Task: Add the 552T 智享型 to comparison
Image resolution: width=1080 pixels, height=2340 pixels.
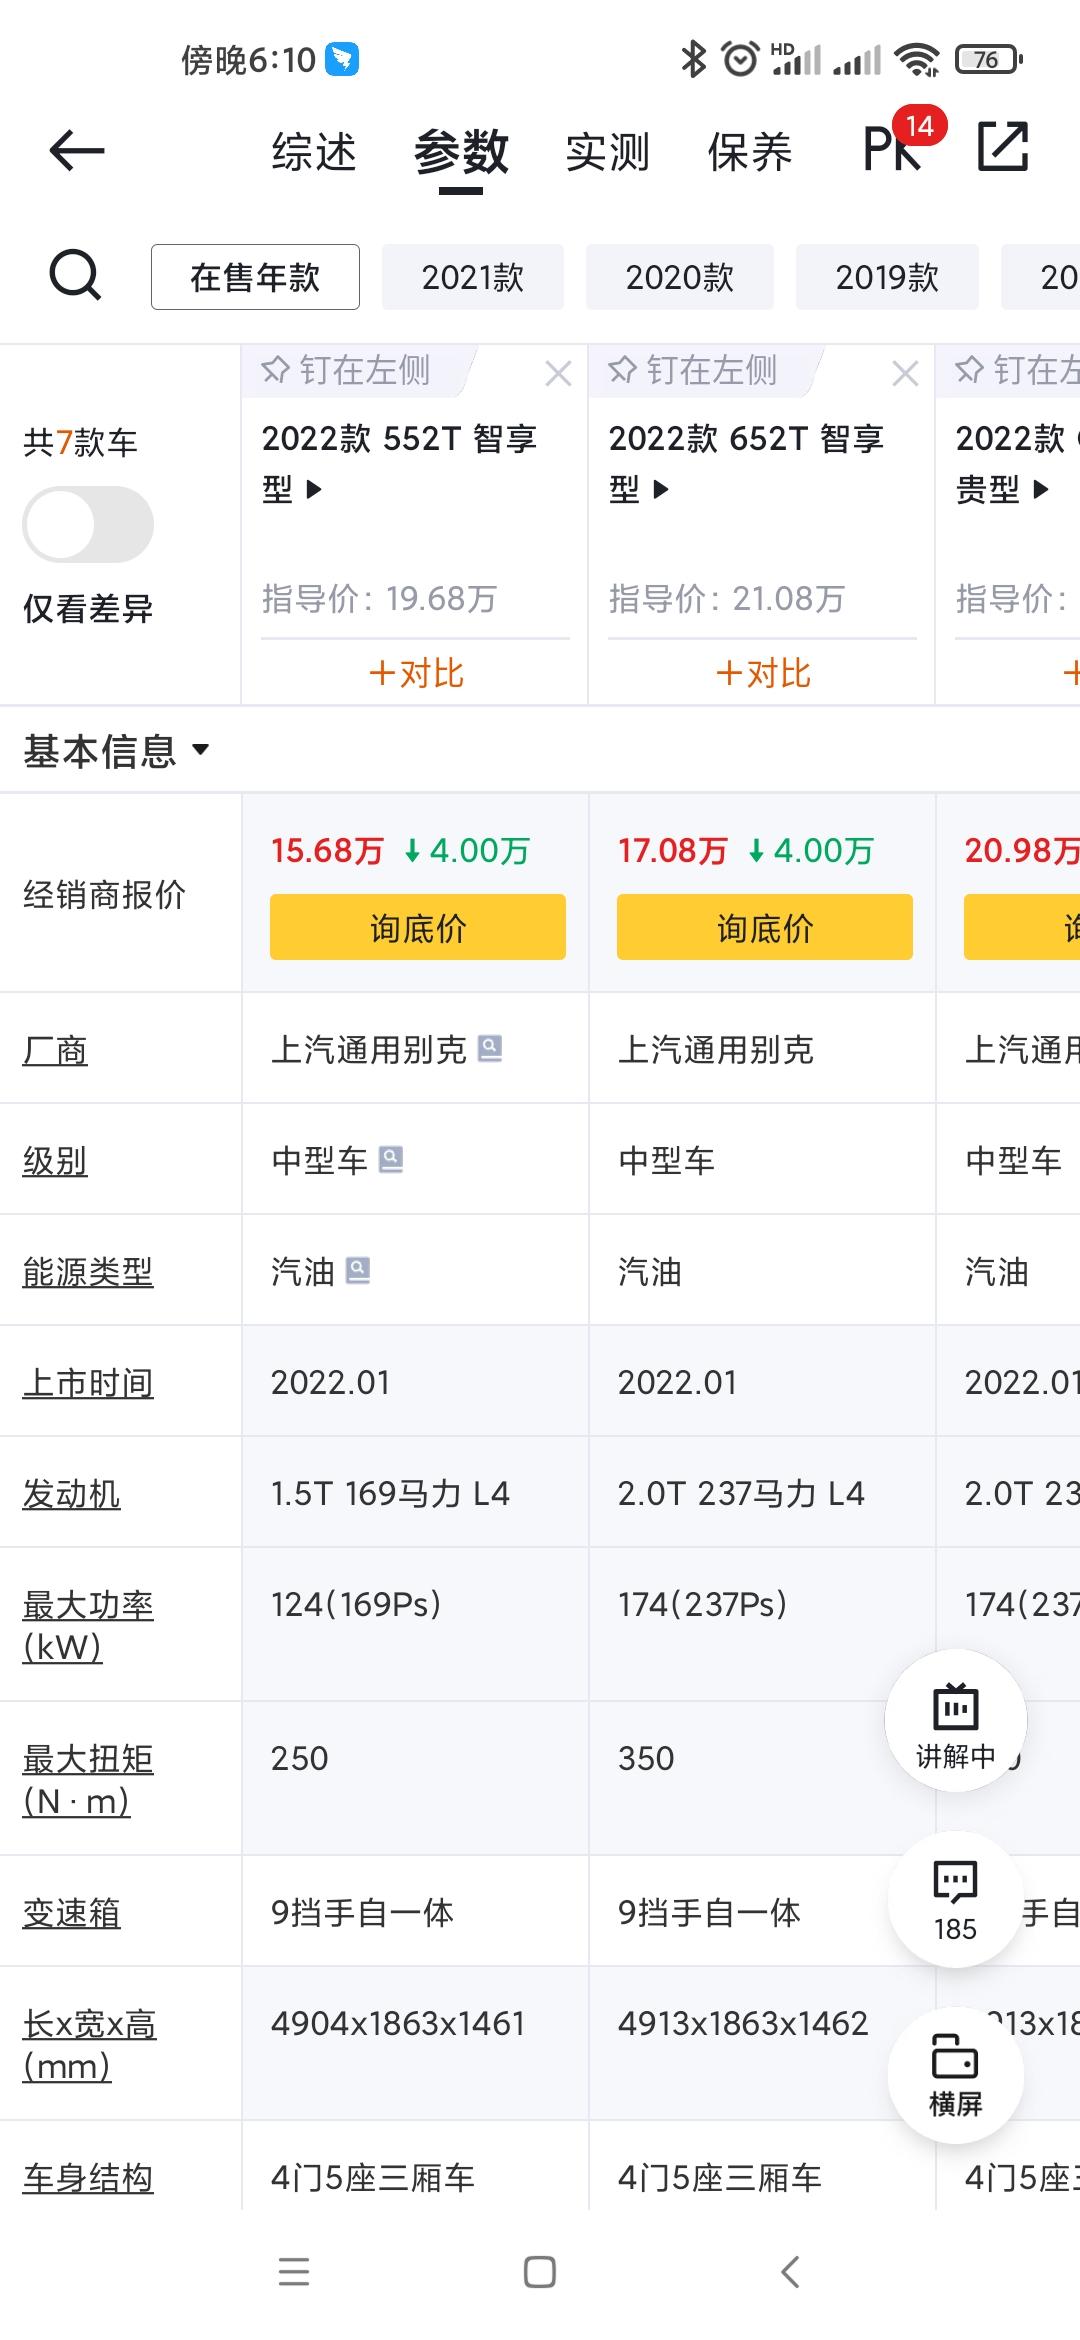Action: (416, 673)
